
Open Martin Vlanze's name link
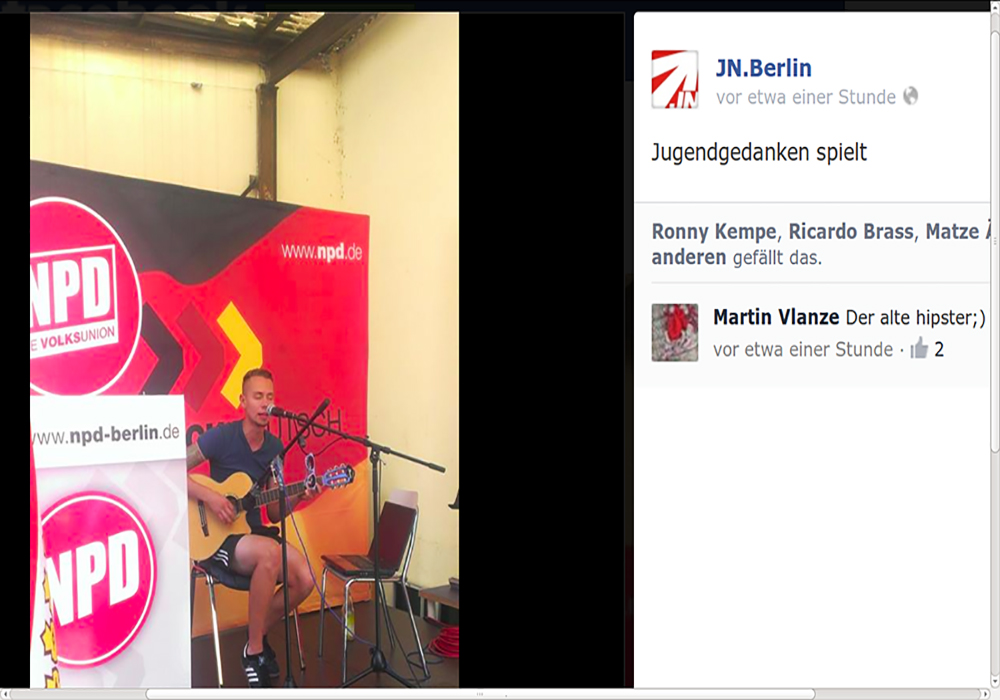[x=776, y=317]
